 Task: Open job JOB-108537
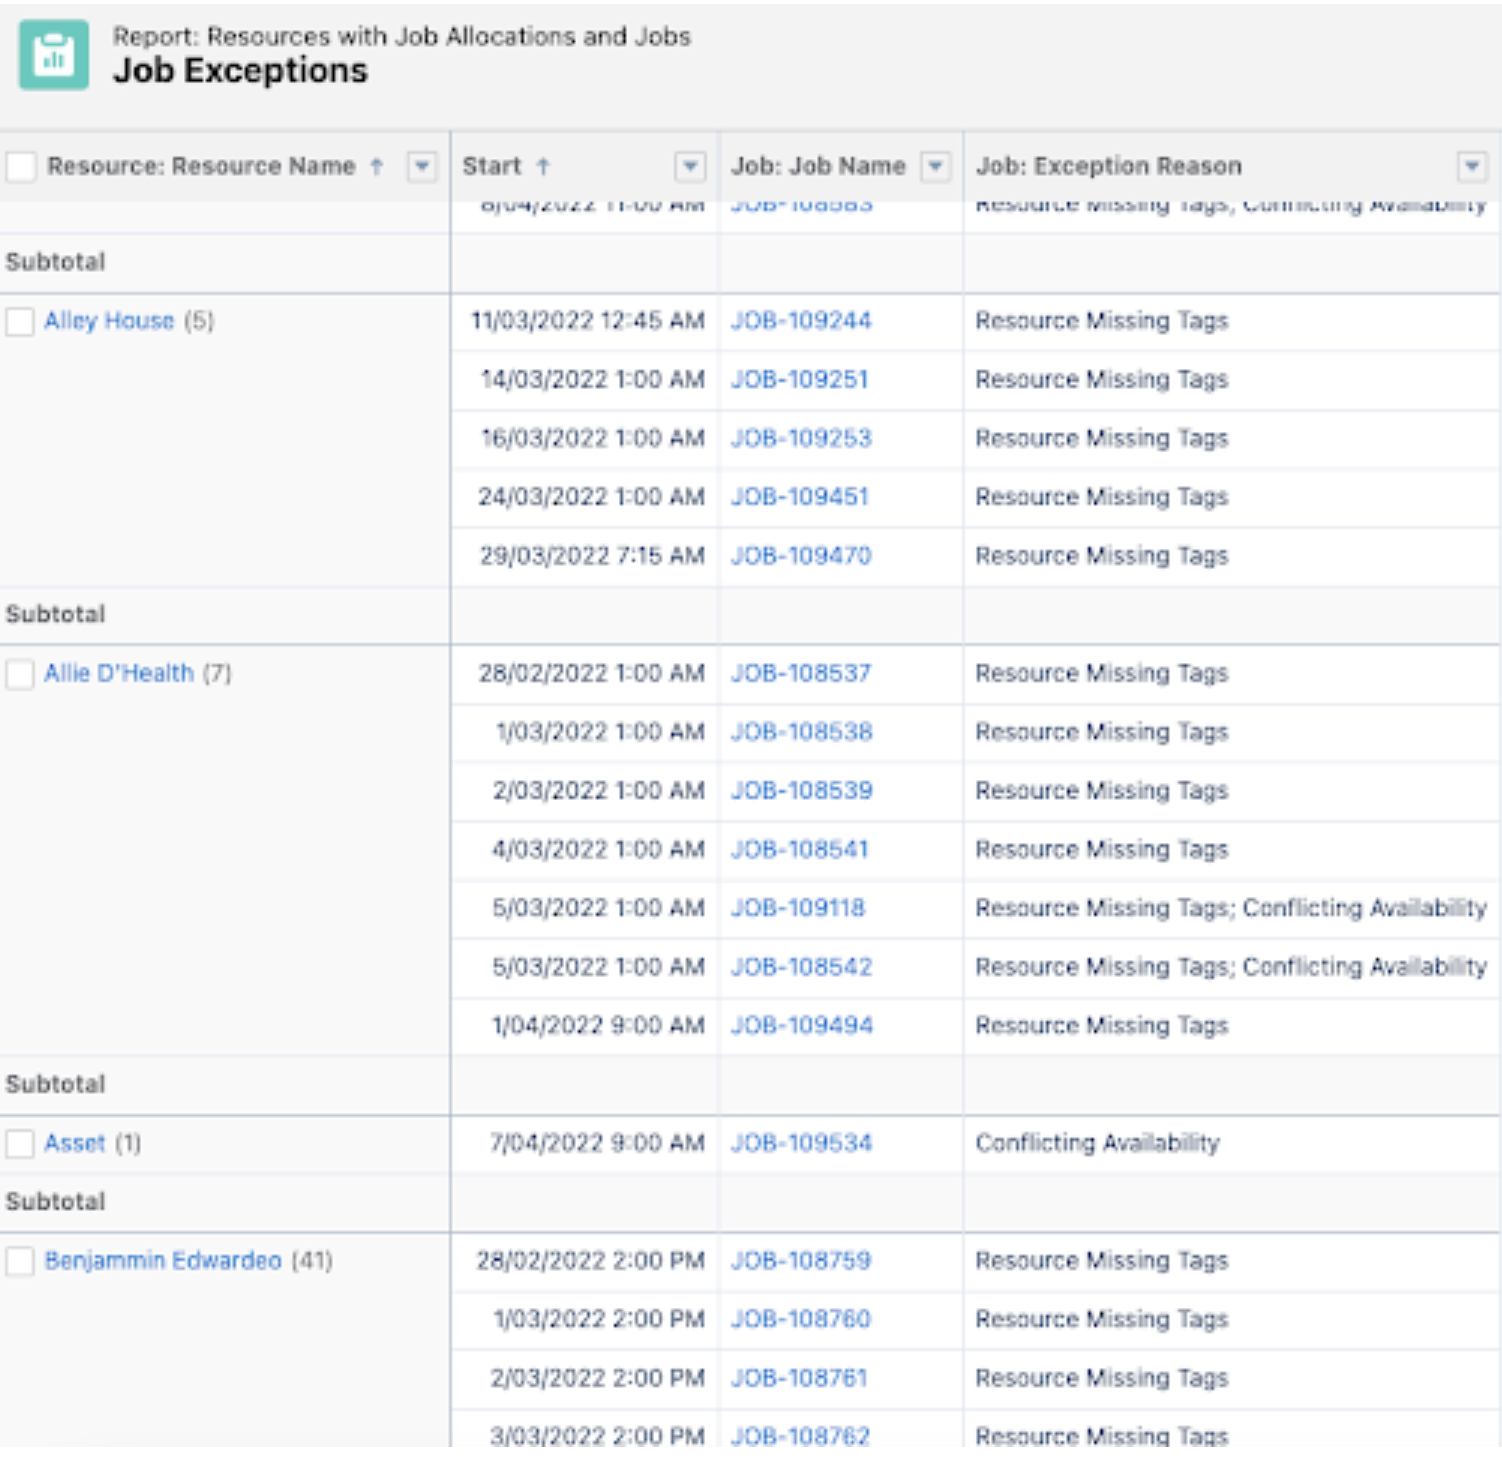pos(801,673)
